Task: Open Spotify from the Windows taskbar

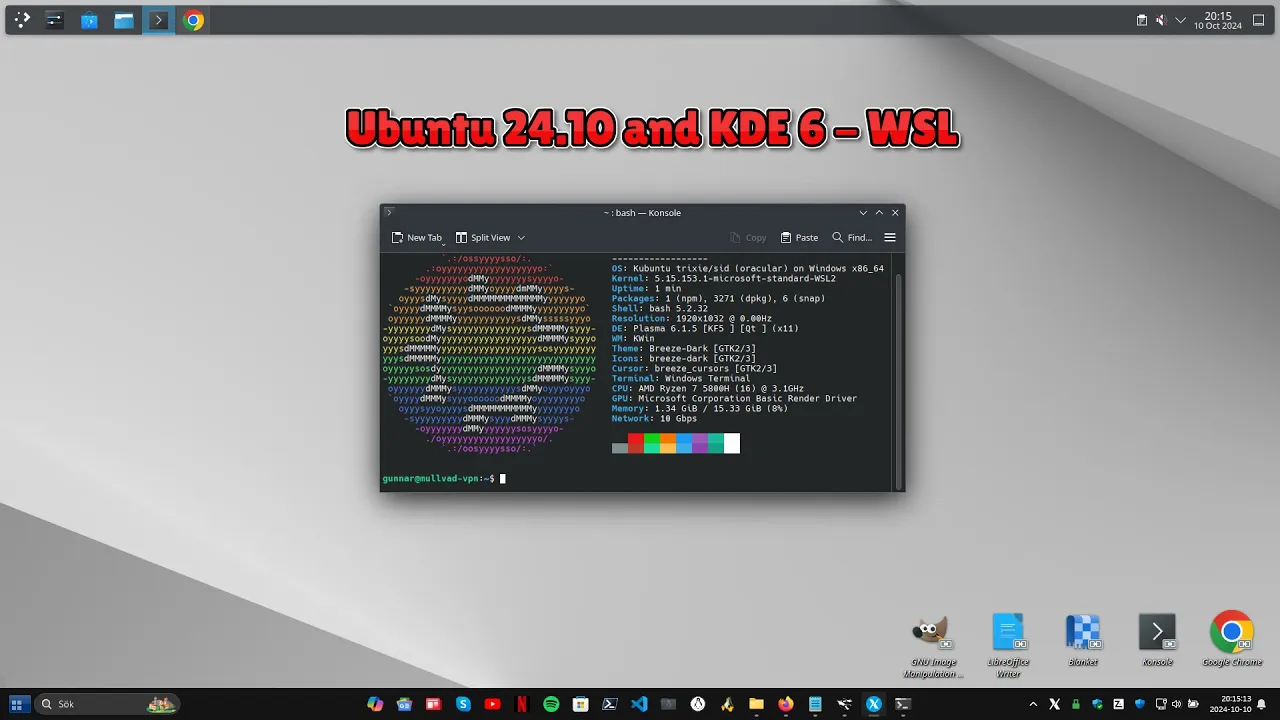Action: pyautogui.click(x=551, y=704)
